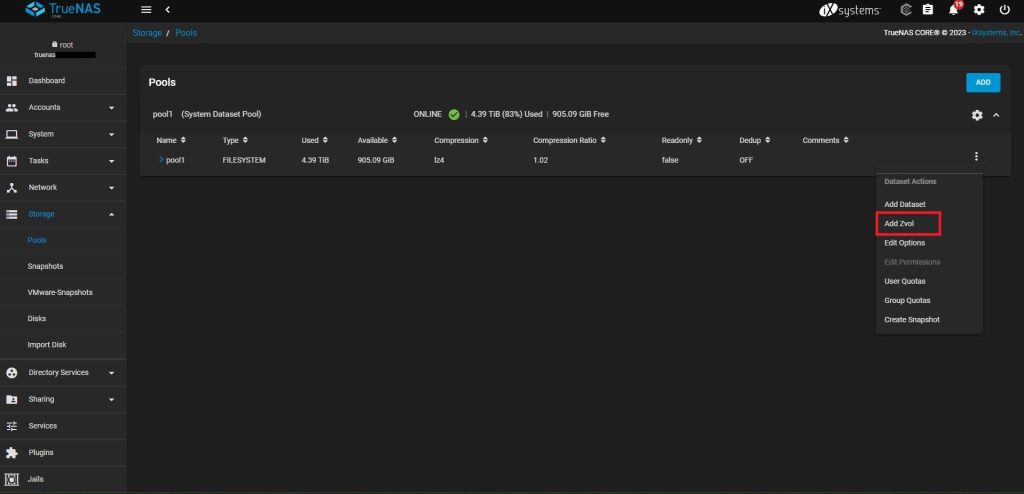This screenshot has height=494, width=1024.
Task: Click the Storage icon in sidebar
Action: [x=12, y=214]
